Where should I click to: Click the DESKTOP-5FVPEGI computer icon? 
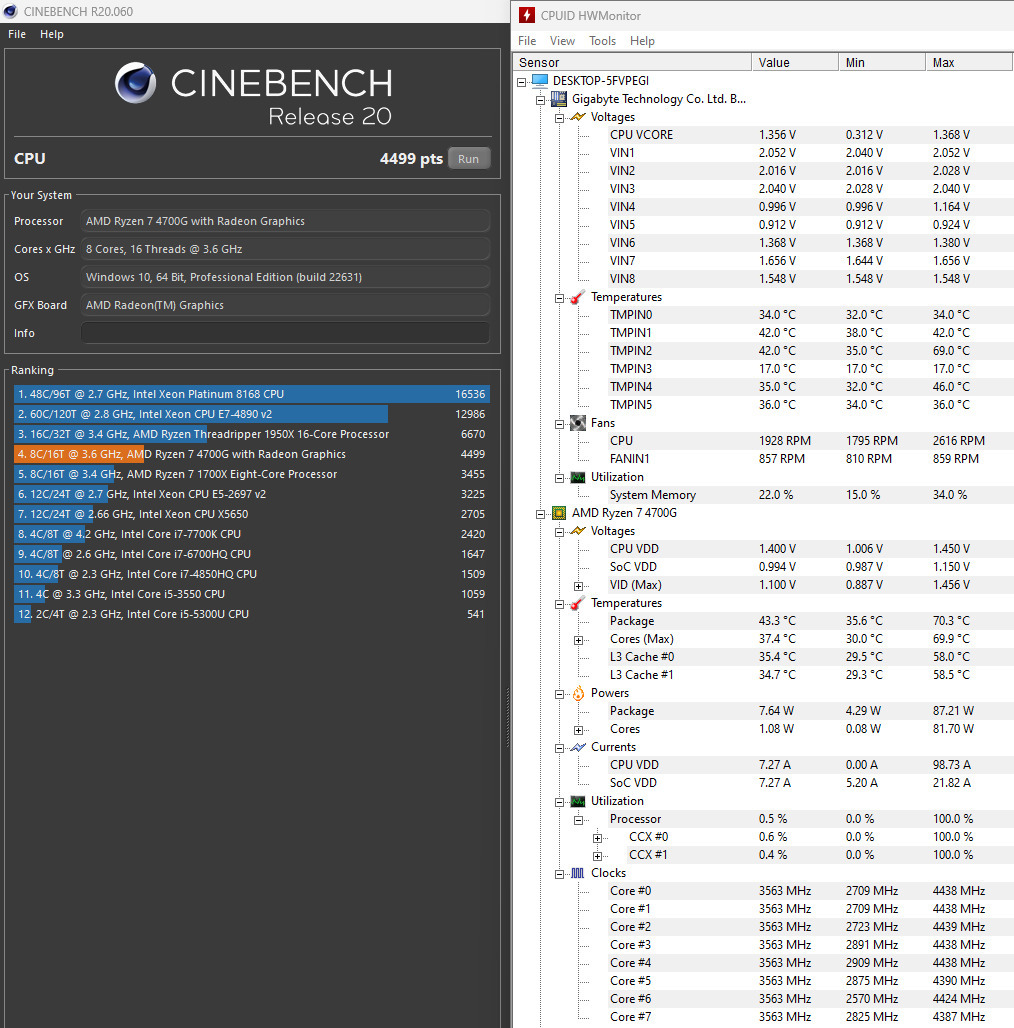pos(539,81)
